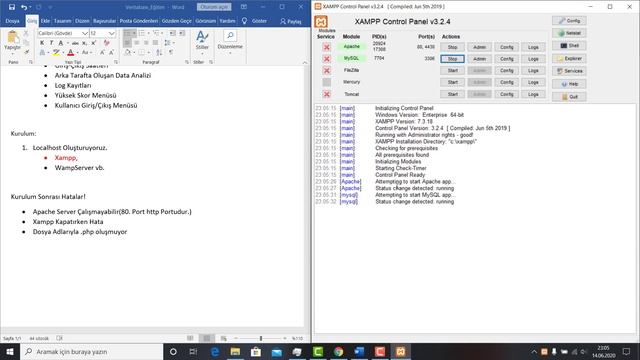Switch to the Posta Gönderileri tab

coord(139,21)
